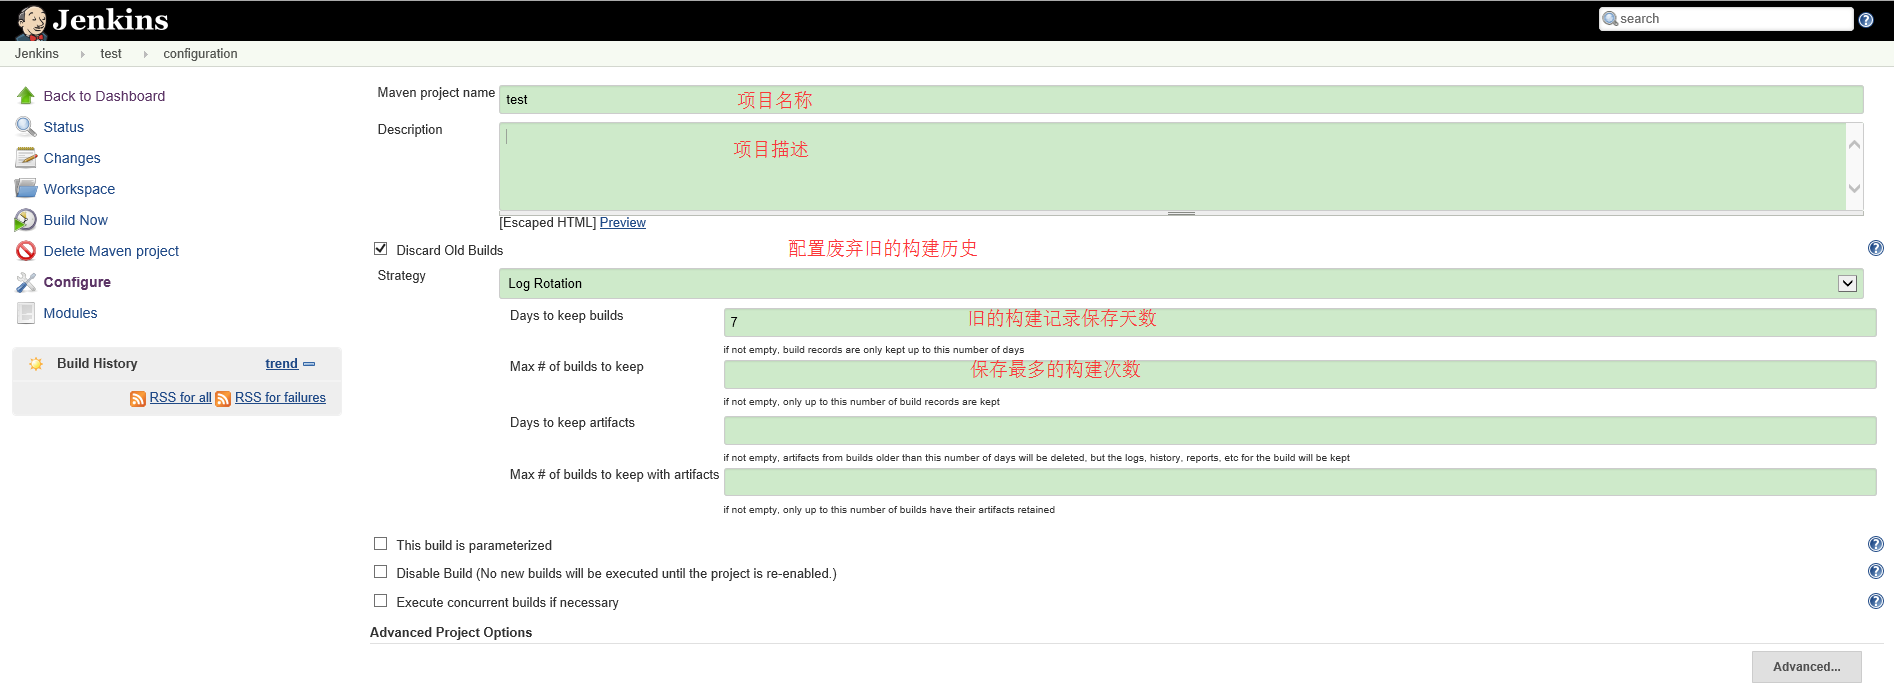This screenshot has width=1894, height=690.
Task: Click the Modules document icon
Action: tap(26, 313)
